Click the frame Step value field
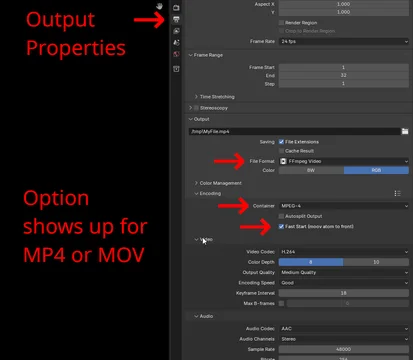413x360 pixels. (x=344, y=84)
